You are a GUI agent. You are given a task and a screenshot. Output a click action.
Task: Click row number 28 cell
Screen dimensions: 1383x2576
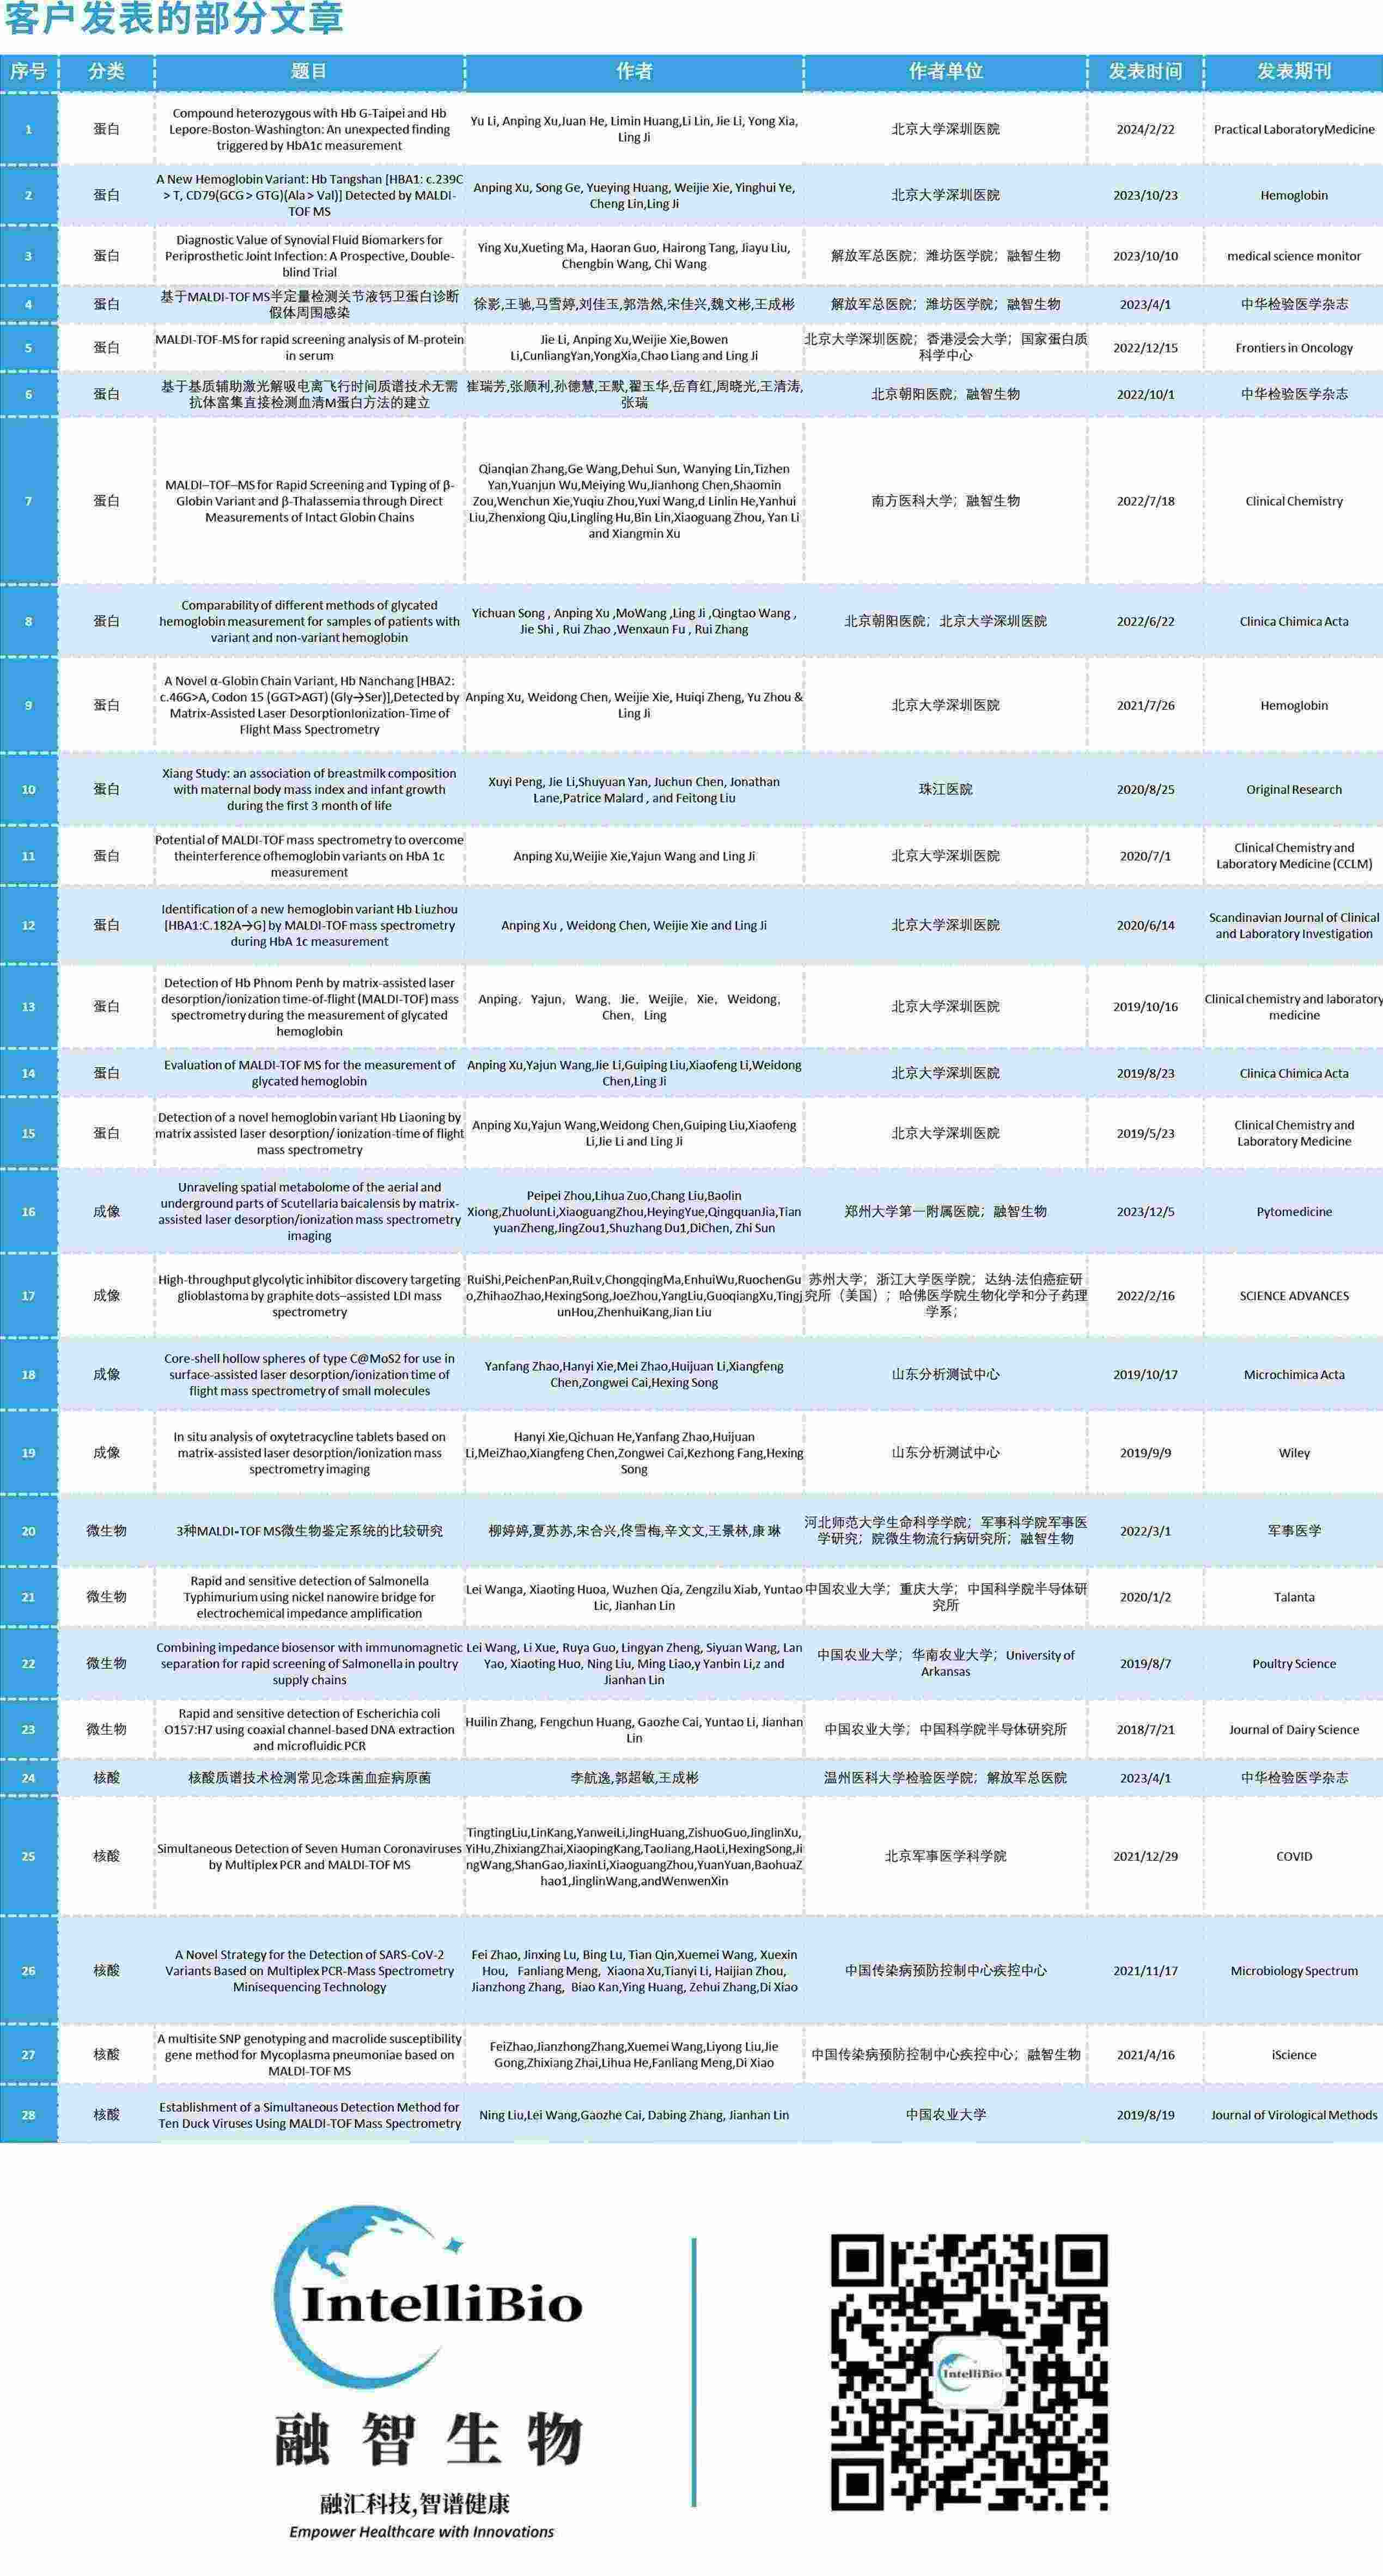tap(28, 2114)
